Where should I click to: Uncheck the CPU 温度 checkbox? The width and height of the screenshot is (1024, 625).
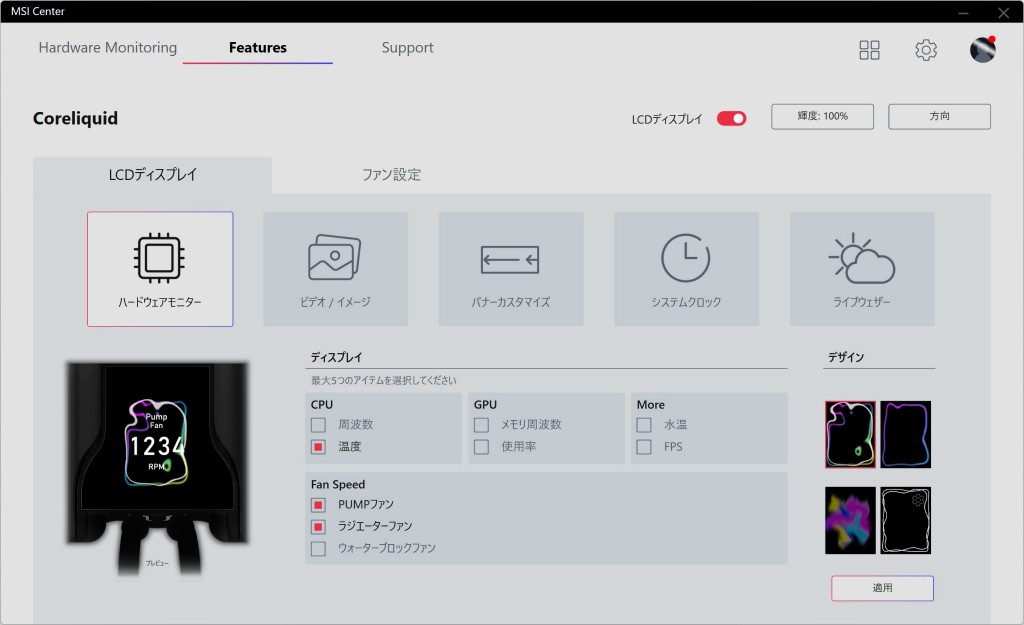pos(319,447)
